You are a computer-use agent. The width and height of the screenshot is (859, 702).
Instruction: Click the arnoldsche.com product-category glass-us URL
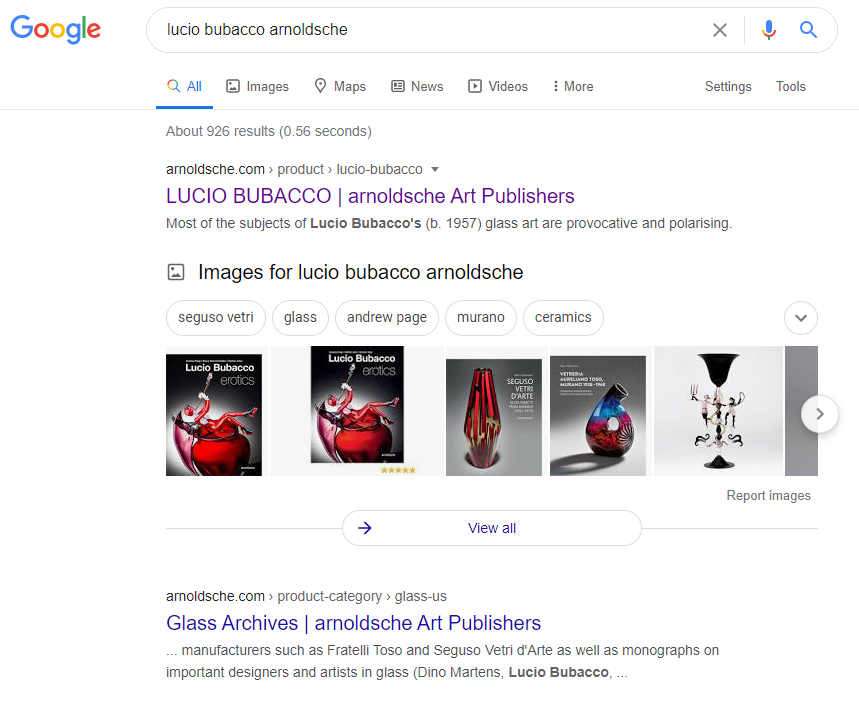pyautogui.click(x=306, y=596)
